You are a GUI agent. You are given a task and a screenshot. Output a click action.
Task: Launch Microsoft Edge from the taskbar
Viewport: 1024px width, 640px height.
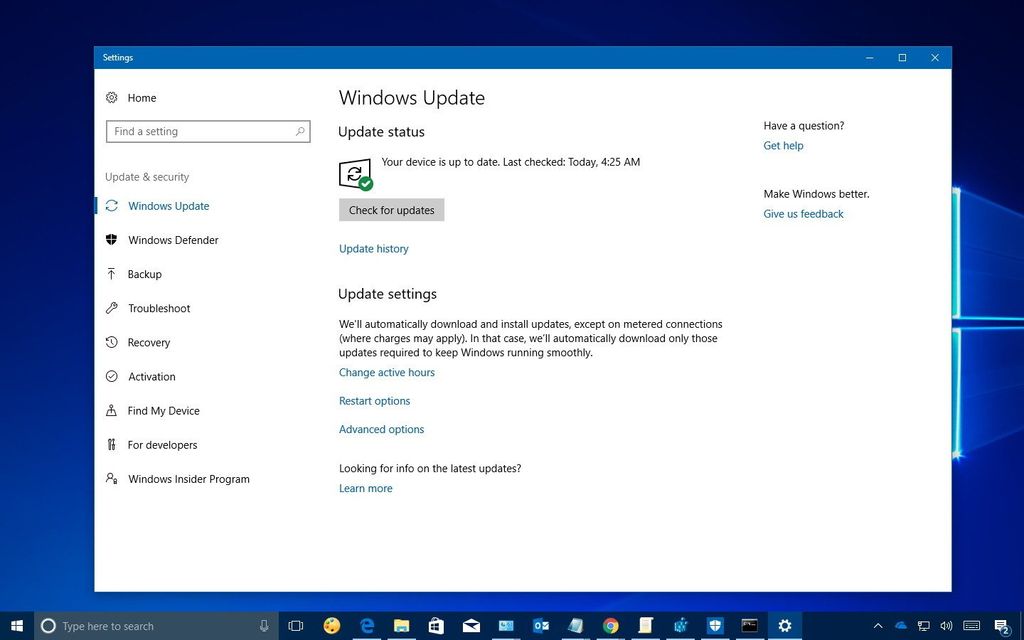[366, 625]
